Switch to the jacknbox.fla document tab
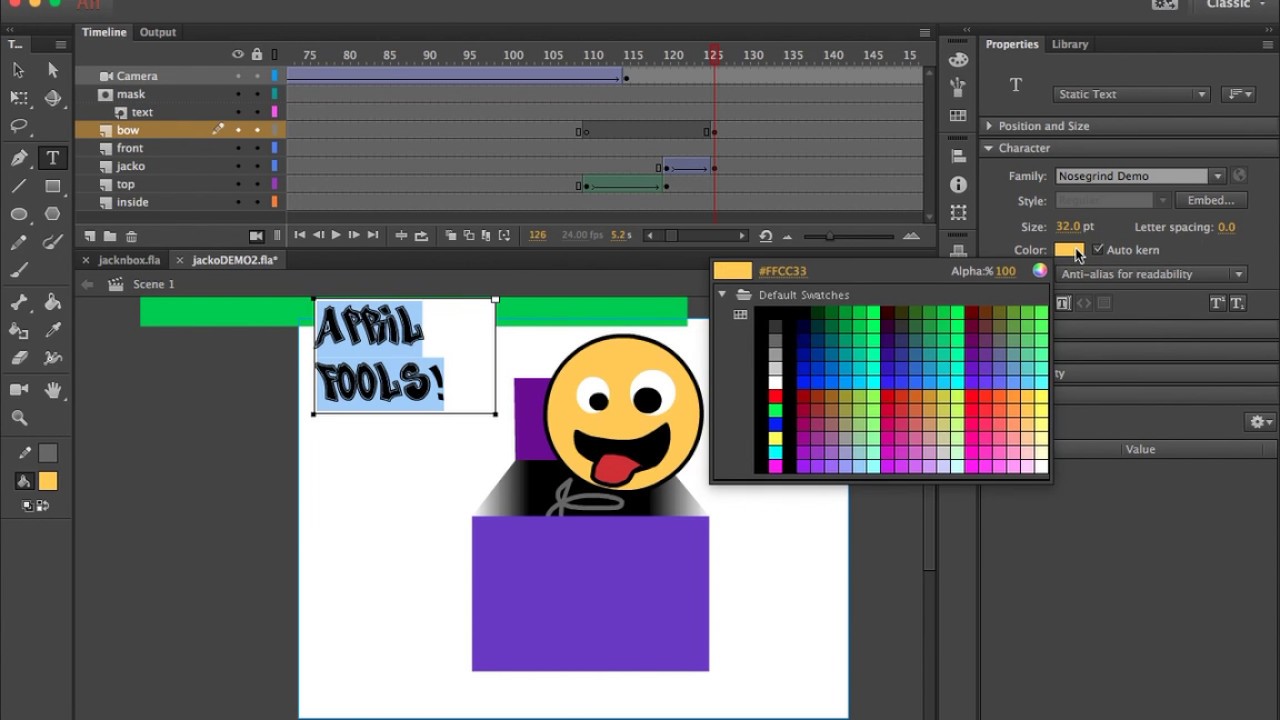1280x720 pixels. tap(129, 260)
